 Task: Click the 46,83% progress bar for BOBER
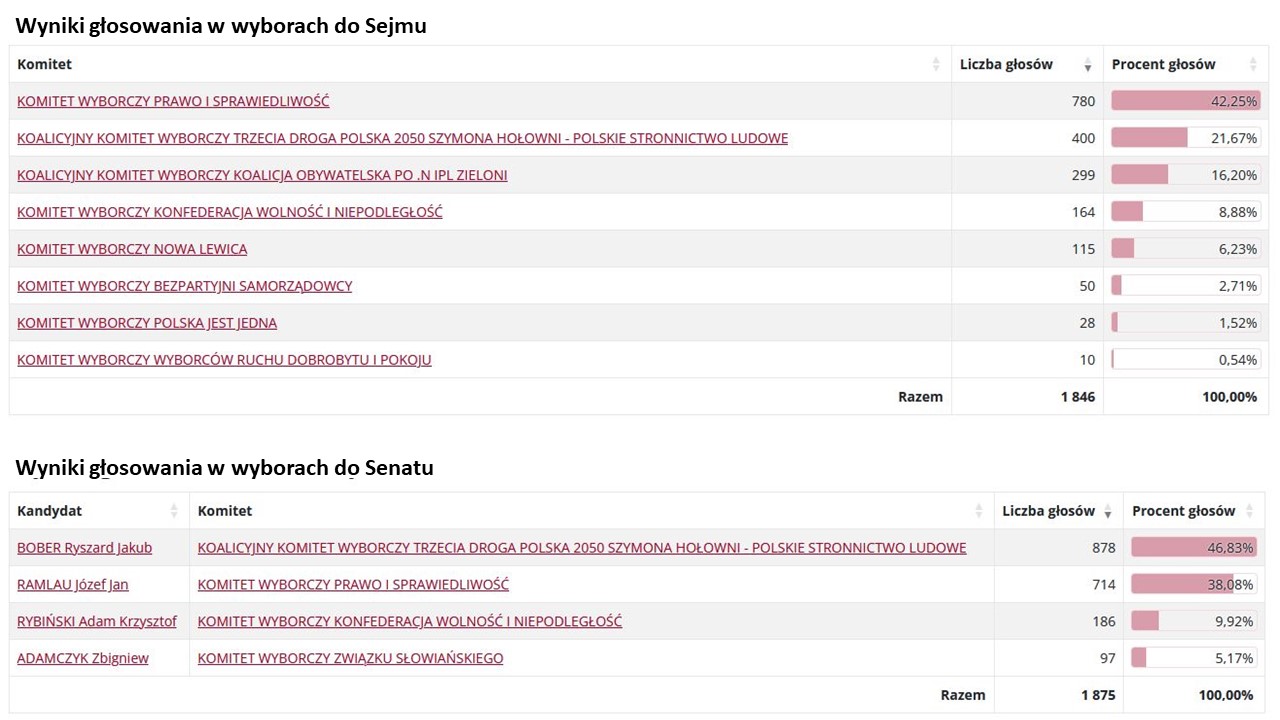1194,548
